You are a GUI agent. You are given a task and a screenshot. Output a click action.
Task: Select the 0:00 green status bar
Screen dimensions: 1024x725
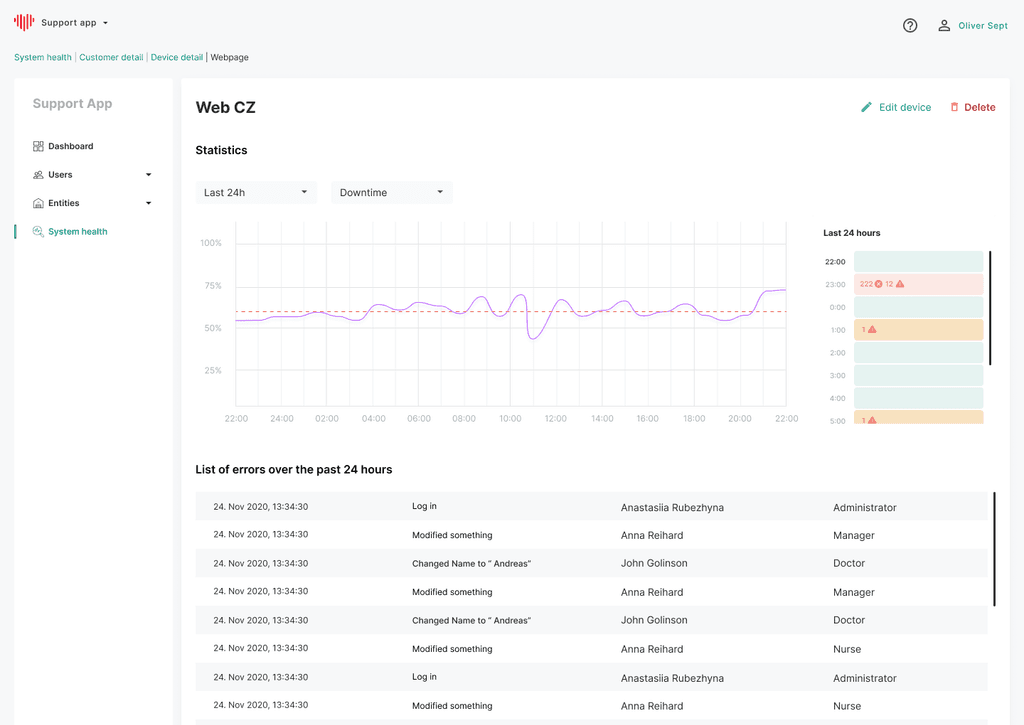coord(918,307)
